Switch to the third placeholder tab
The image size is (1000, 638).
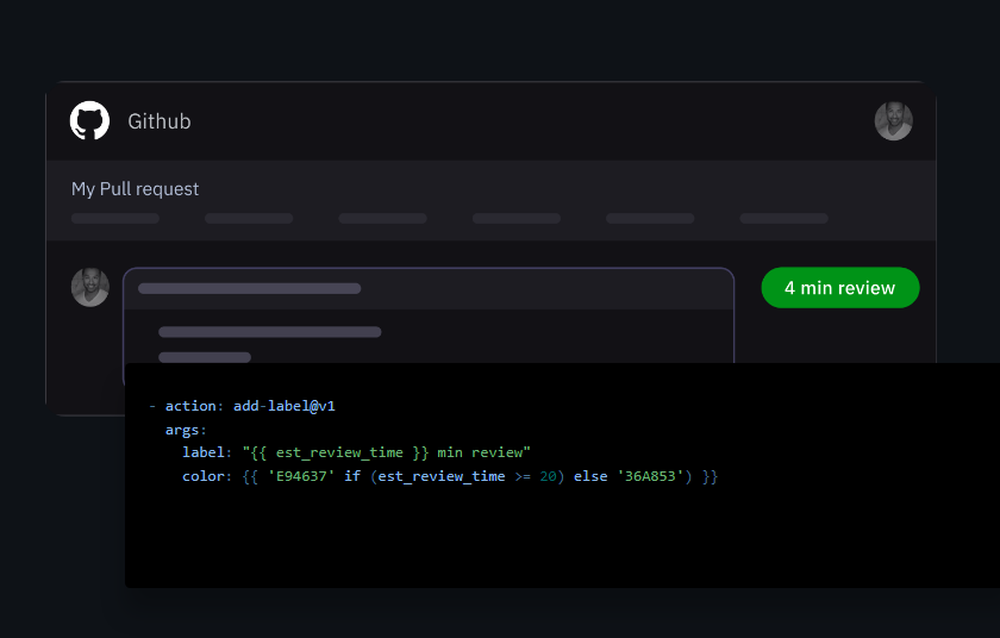click(x=382, y=218)
